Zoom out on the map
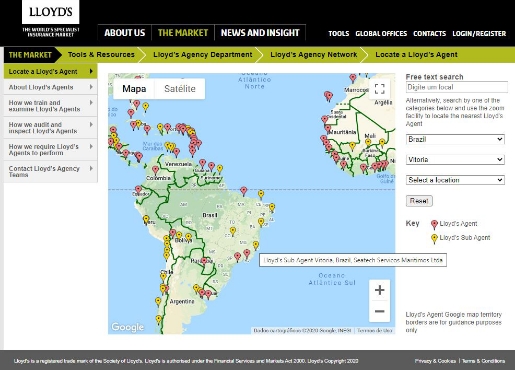The height and width of the screenshot is (370, 515). pyautogui.click(x=379, y=311)
